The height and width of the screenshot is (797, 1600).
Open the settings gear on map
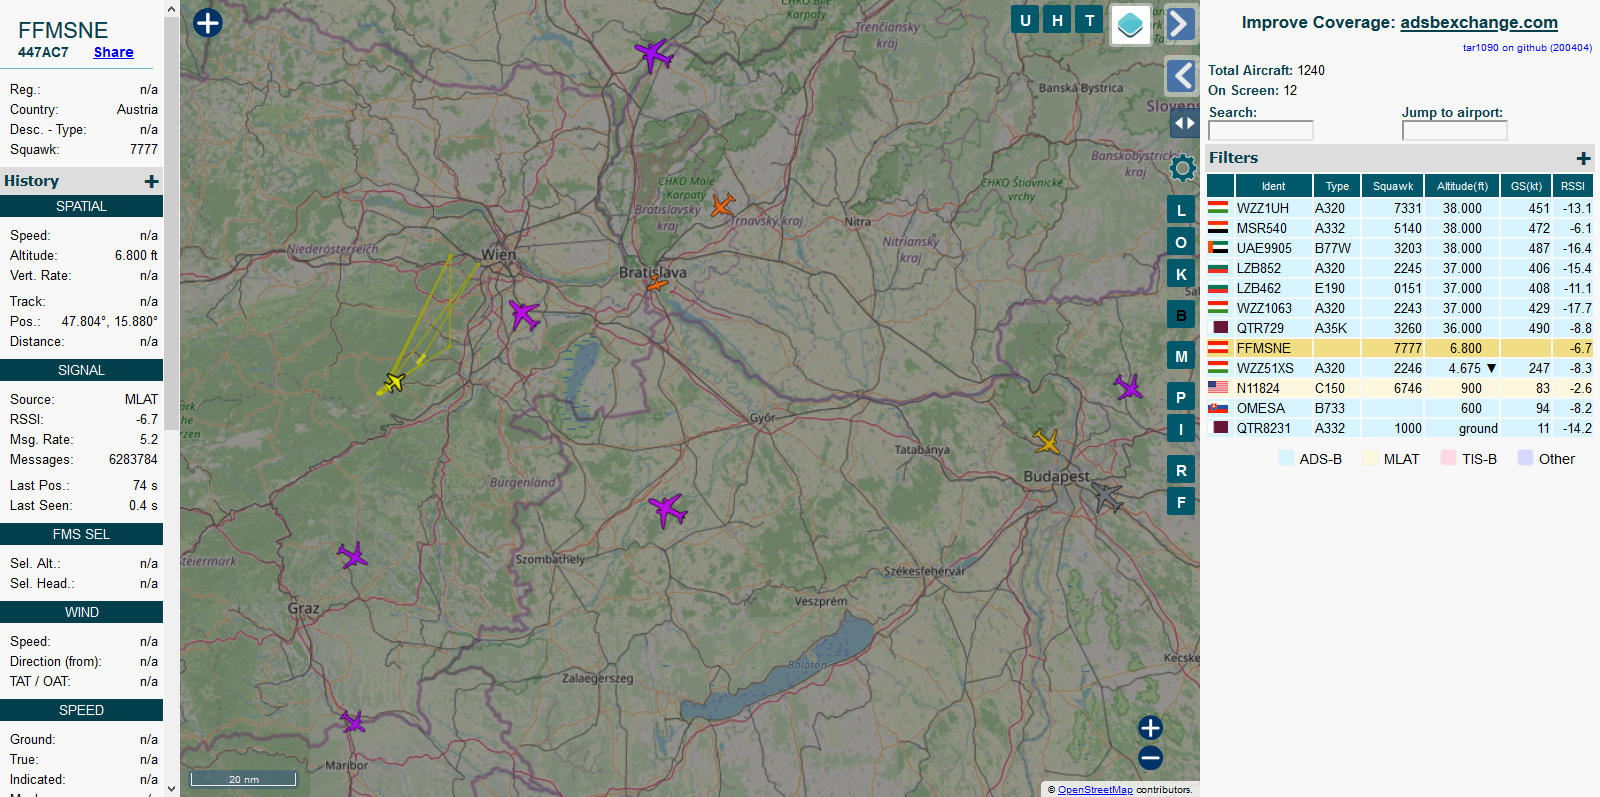(1183, 168)
